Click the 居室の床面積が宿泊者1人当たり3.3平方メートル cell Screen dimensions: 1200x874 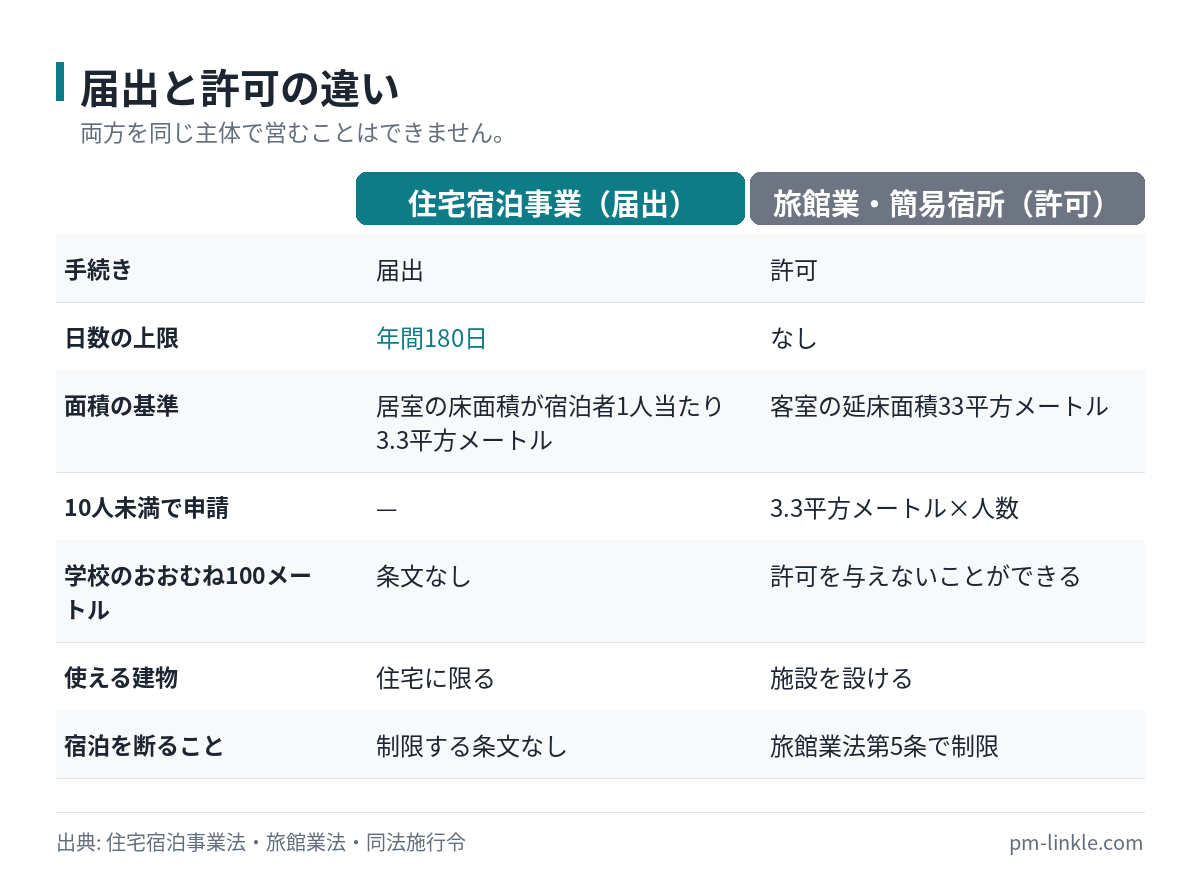(x=549, y=422)
